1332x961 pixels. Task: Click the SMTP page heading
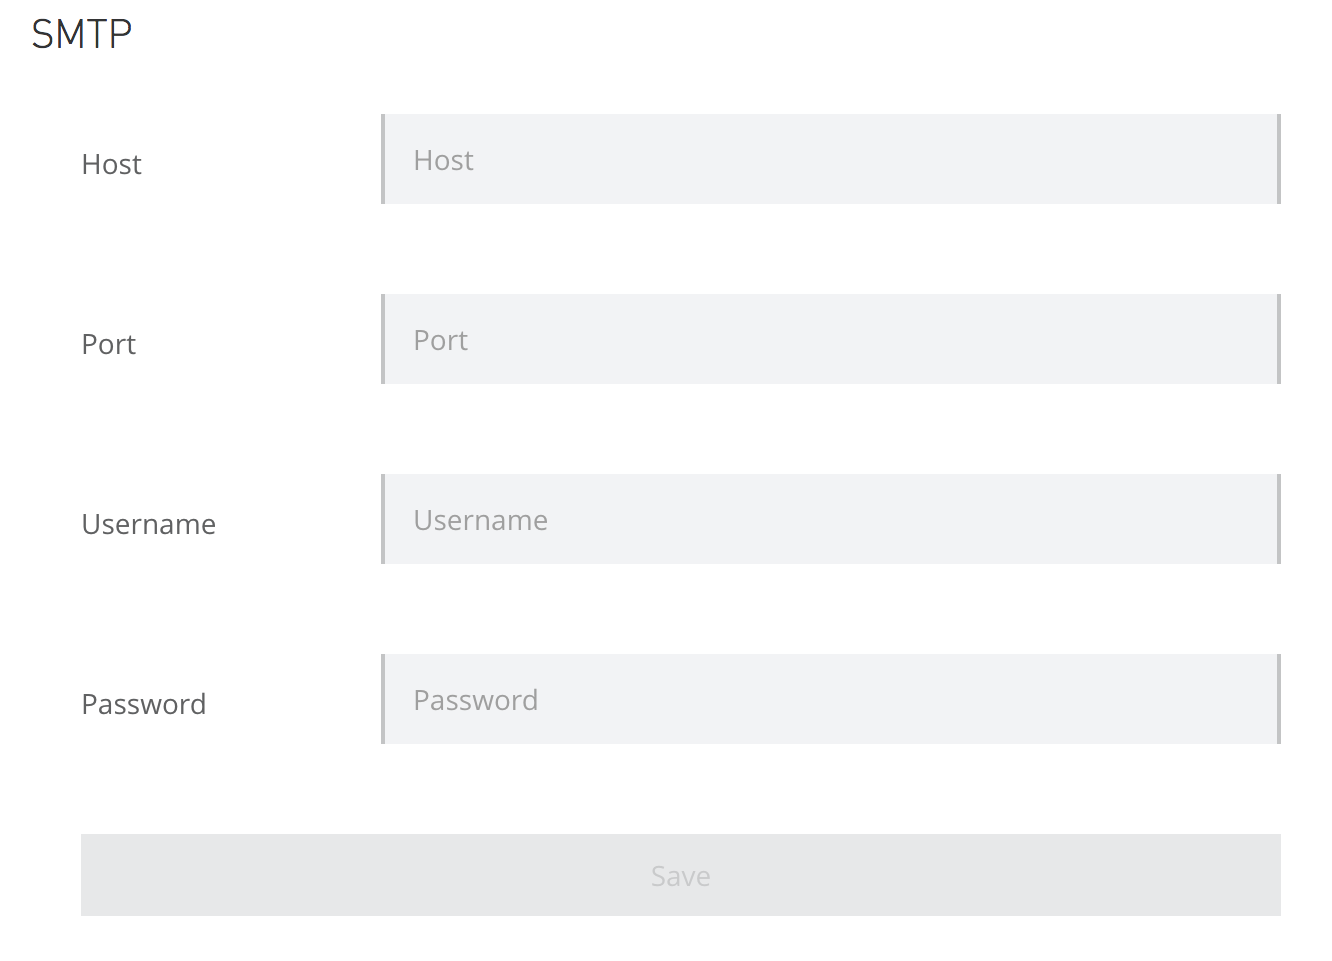(x=81, y=33)
